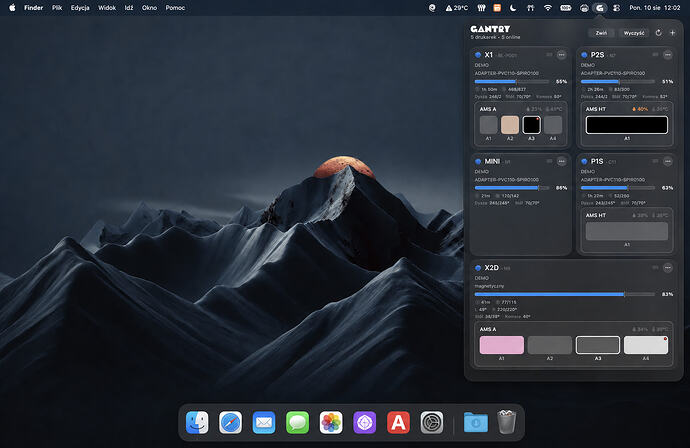Open the Apple menu

click(12, 7)
